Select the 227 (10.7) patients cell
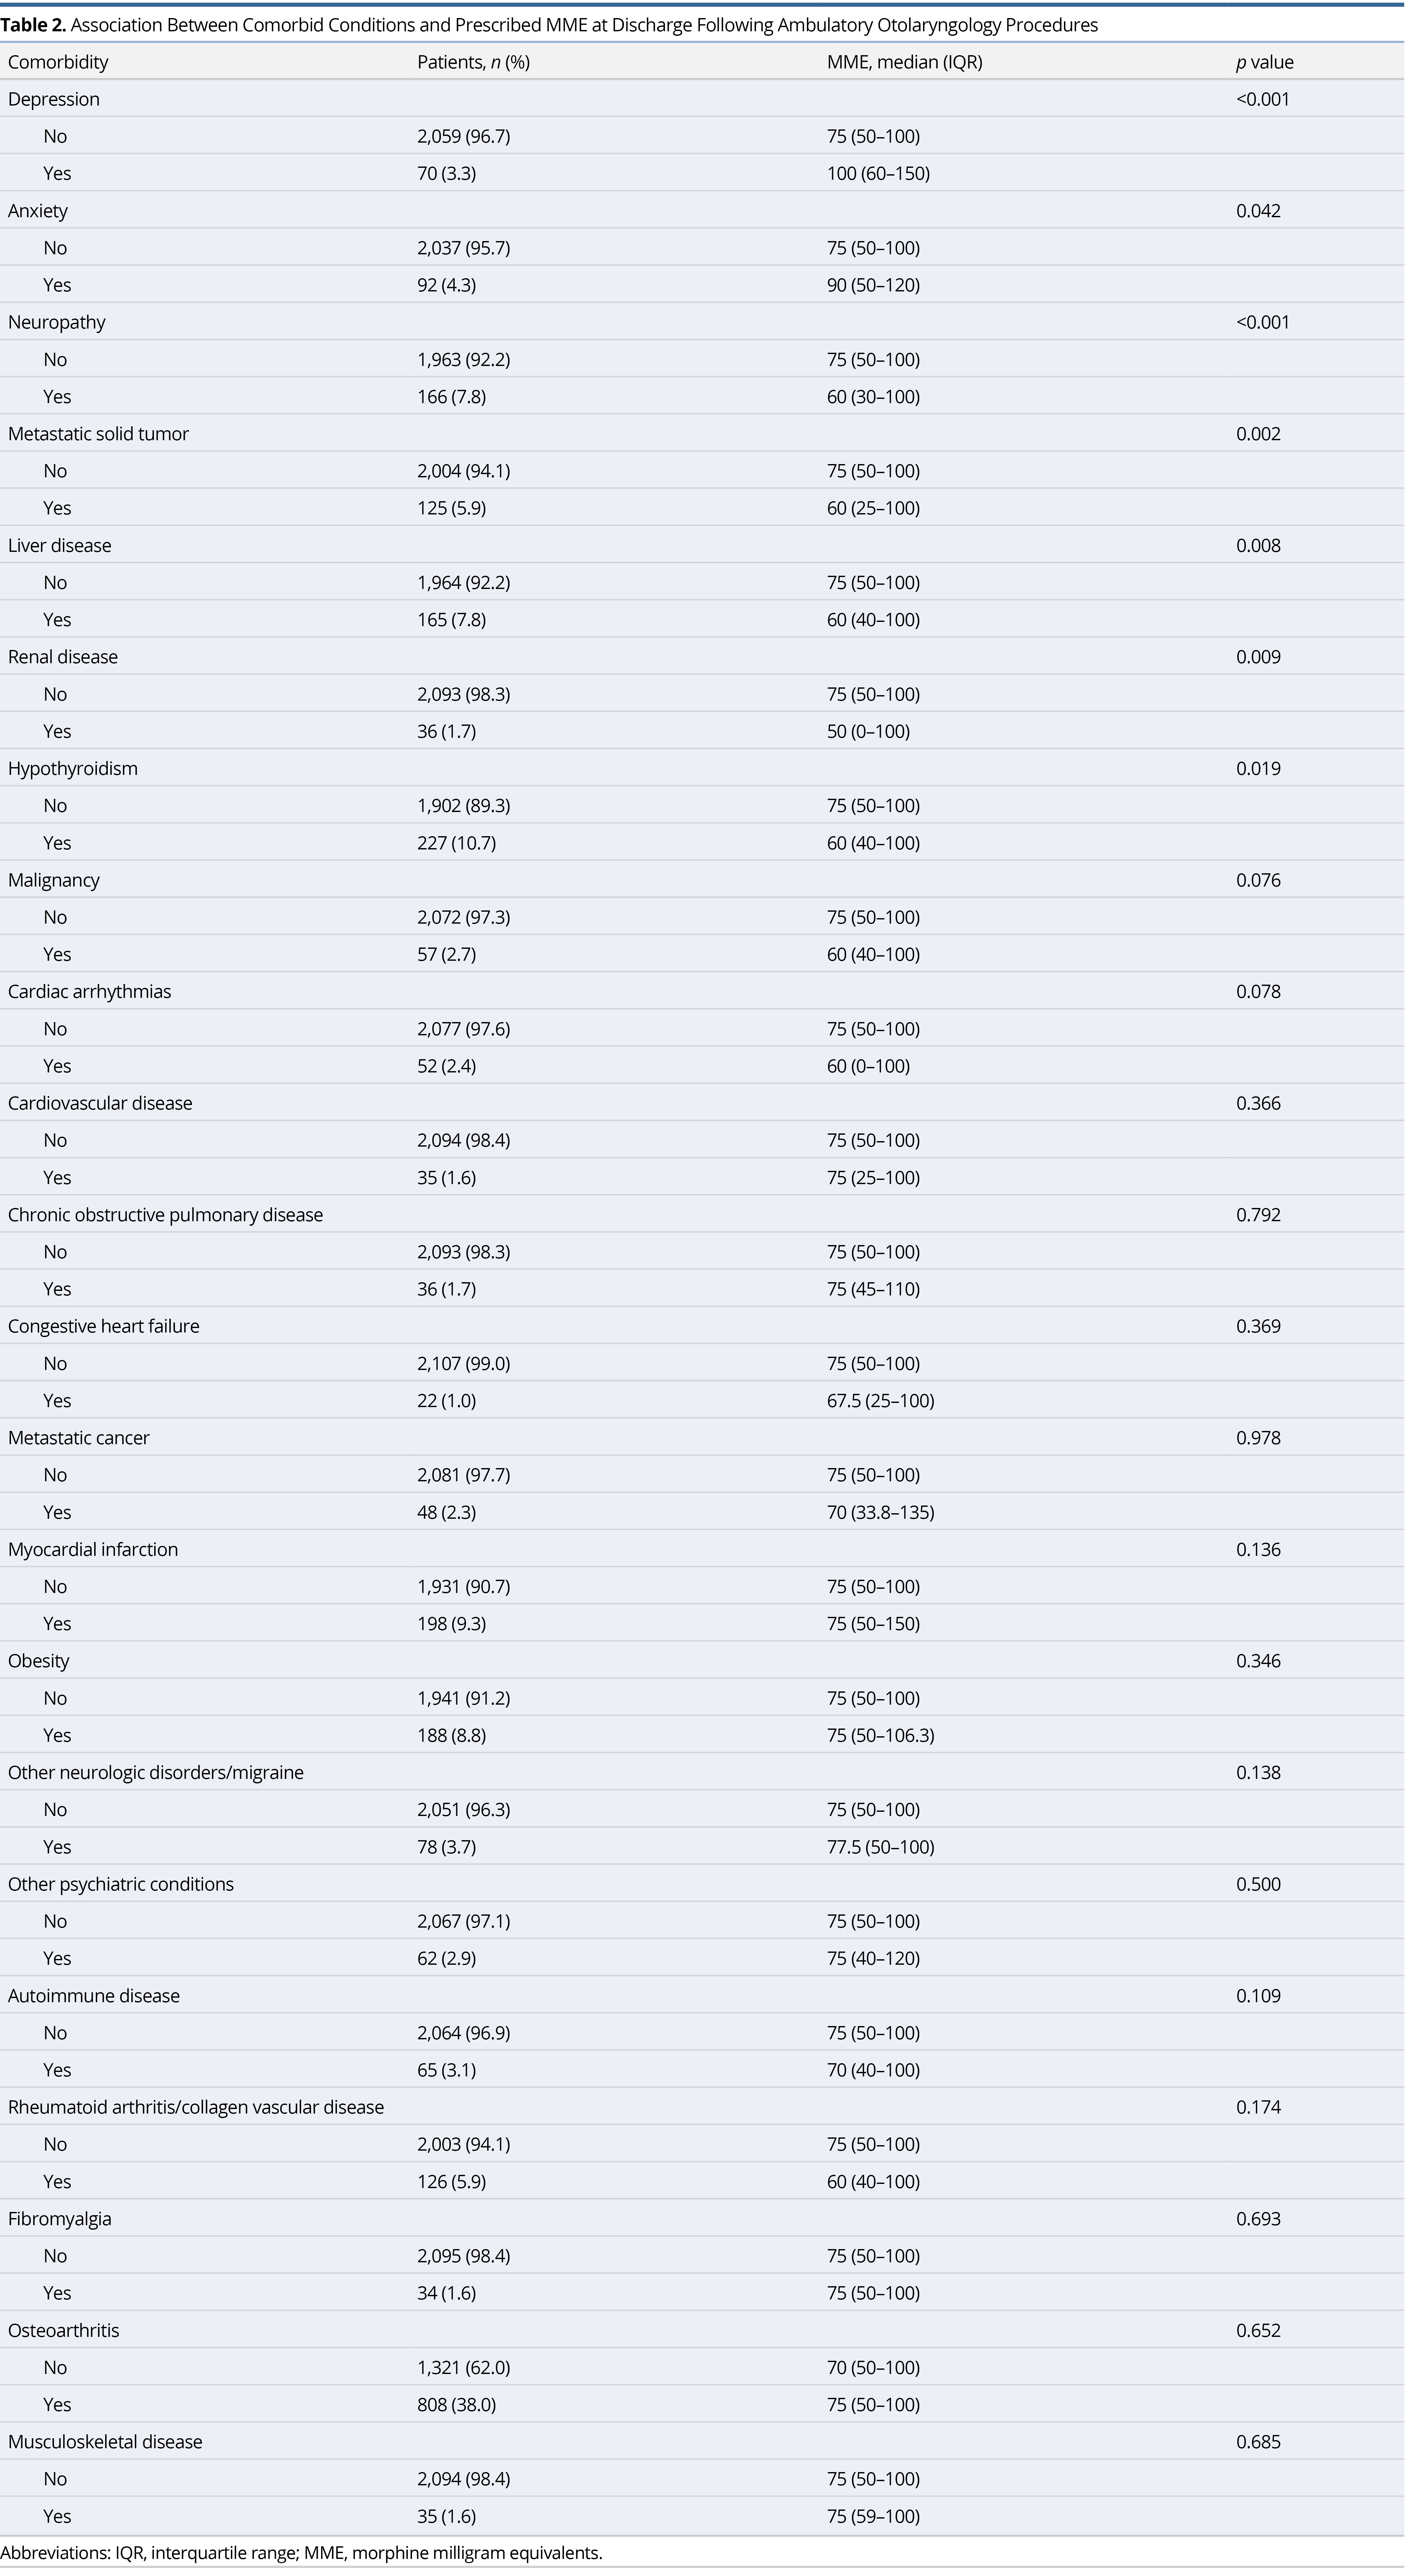Screen dimensions: 1407x2576 [456, 843]
